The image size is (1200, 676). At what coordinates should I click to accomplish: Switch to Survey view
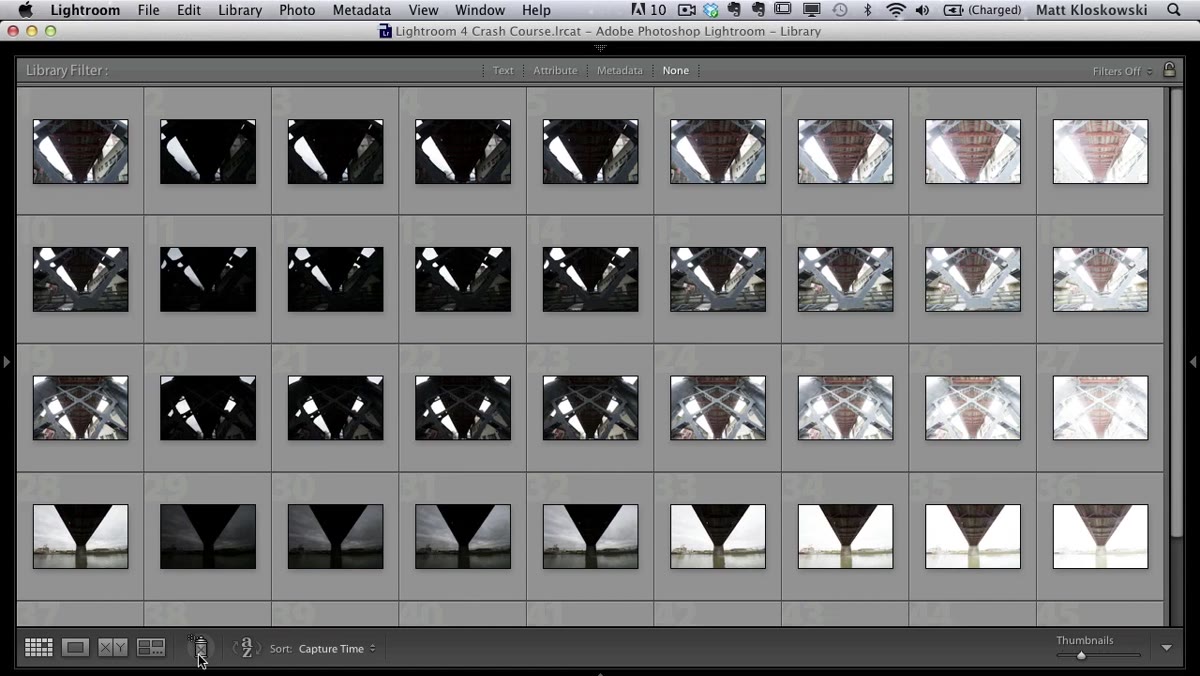pos(151,648)
